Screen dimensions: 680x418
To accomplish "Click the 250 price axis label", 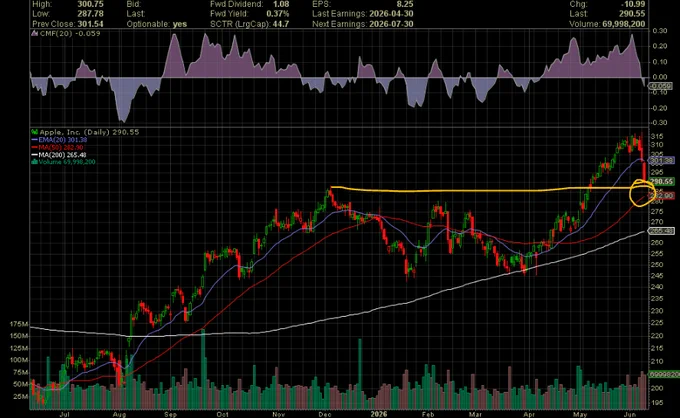I will (x=656, y=265).
